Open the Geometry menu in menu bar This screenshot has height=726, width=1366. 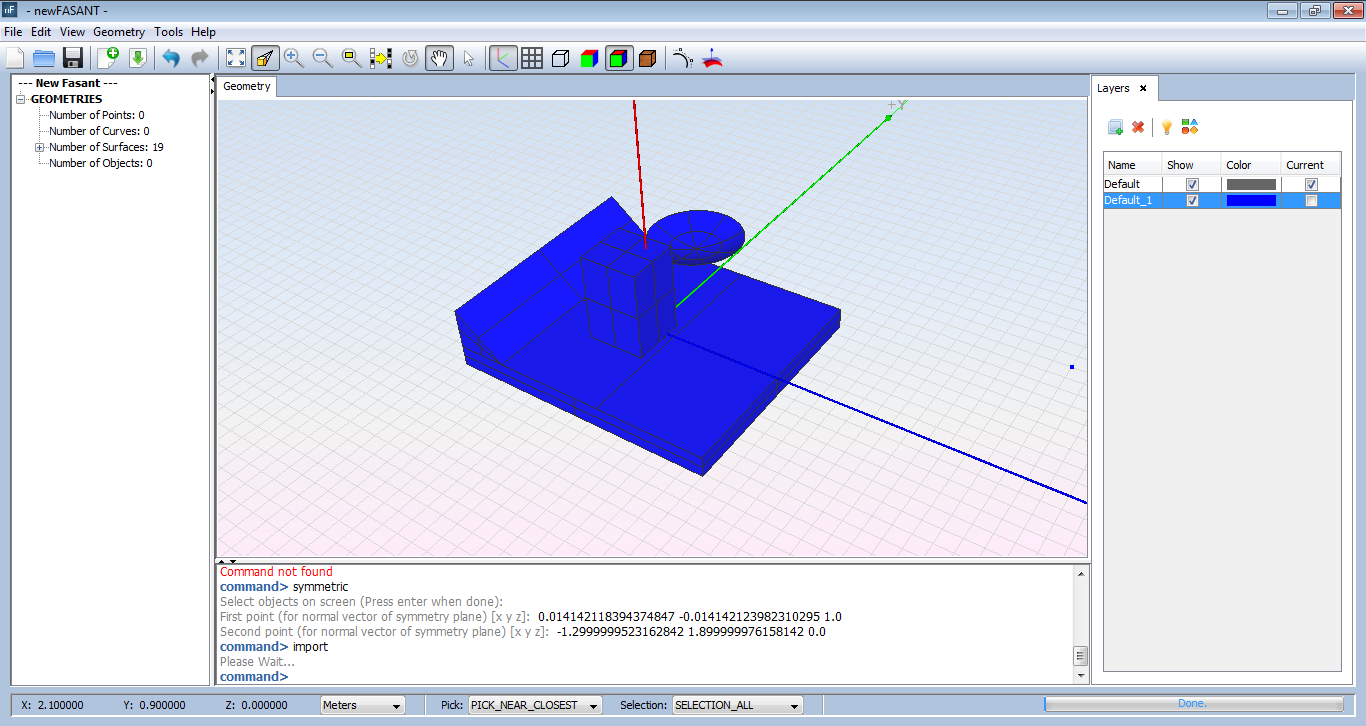tap(119, 32)
